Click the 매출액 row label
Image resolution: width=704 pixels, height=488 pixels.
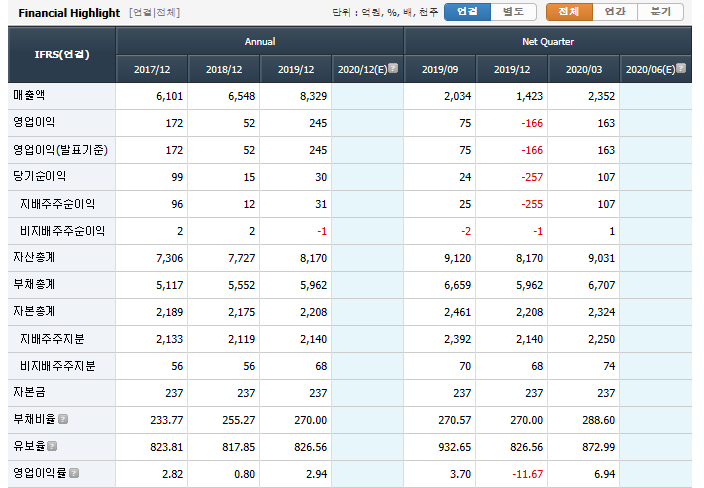coord(29,95)
